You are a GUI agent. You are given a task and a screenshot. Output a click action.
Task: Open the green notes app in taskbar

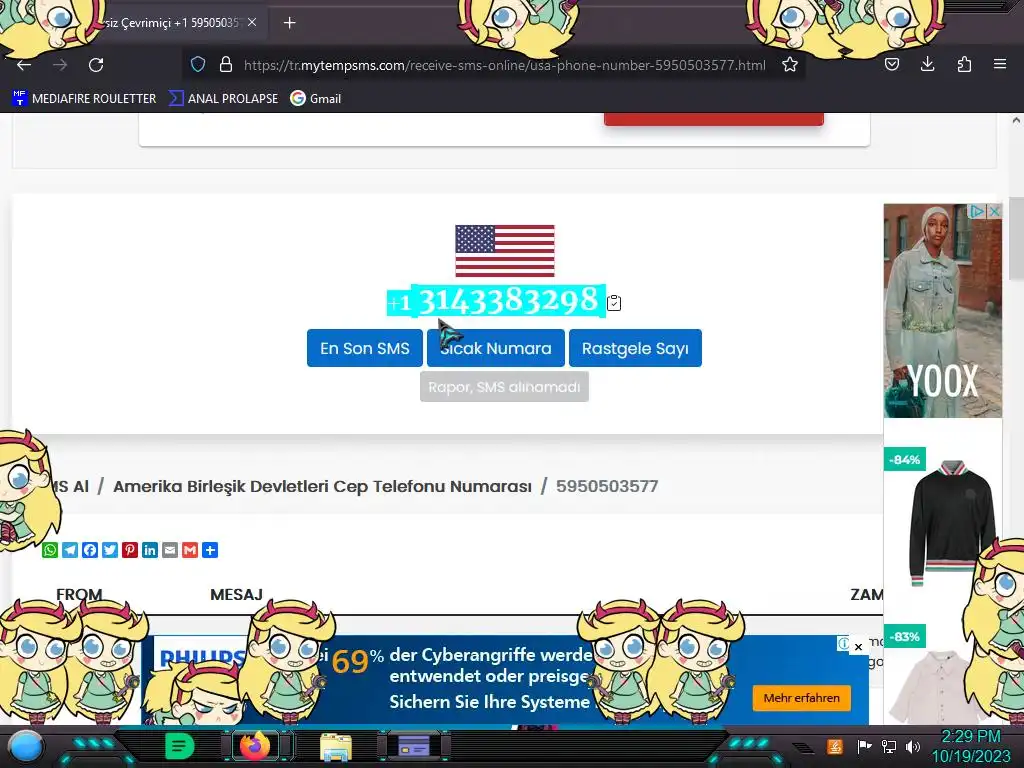pyautogui.click(x=179, y=746)
